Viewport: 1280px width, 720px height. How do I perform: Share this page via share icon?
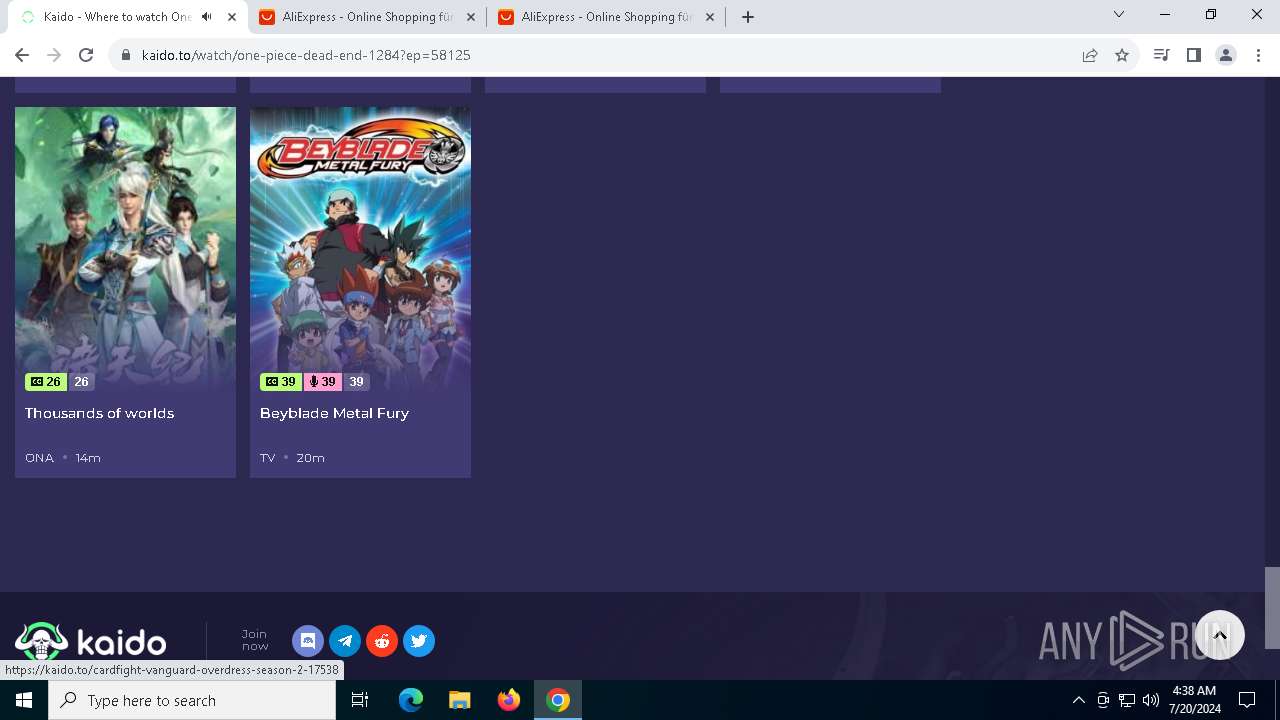pos(1090,55)
